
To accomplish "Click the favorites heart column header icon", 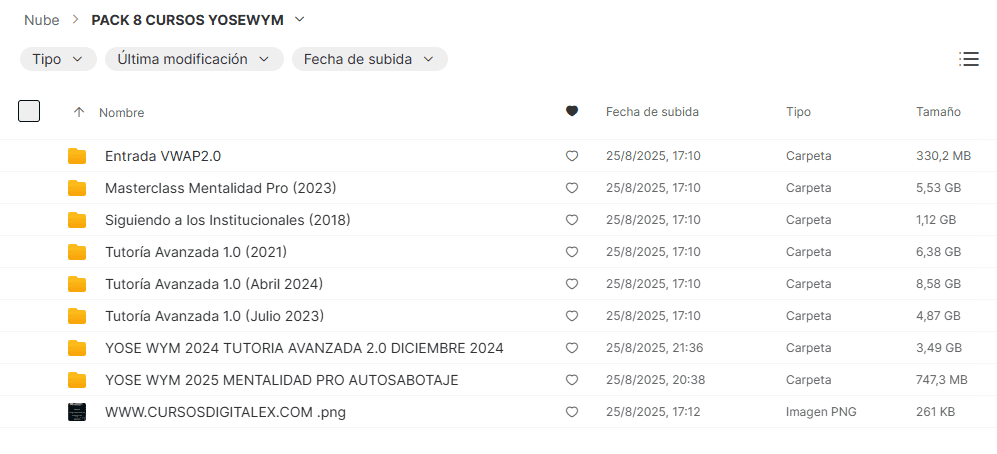I will pos(572,112).
